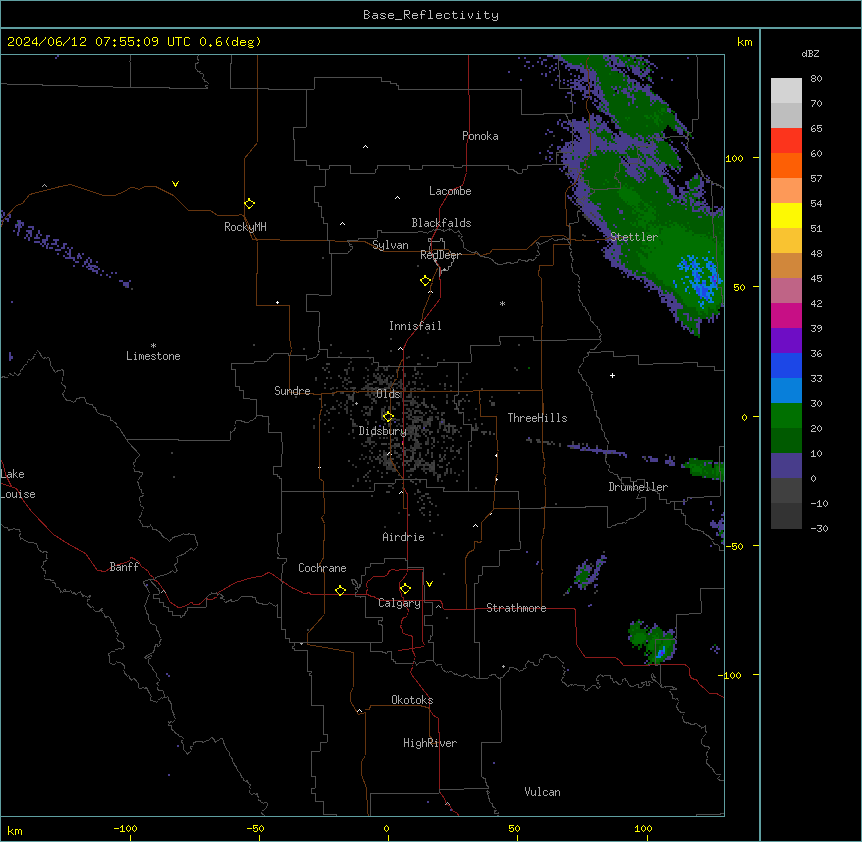Click the Airdrie label
Viewport: 862px width, 842px height.
pyautogui.click(x=403, y=537)
